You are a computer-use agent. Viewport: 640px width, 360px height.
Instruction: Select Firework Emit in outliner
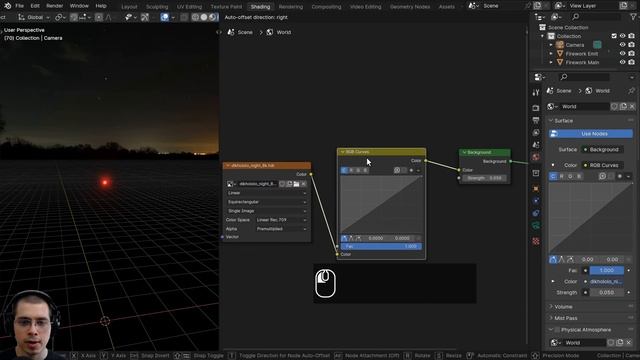point(582,54)
